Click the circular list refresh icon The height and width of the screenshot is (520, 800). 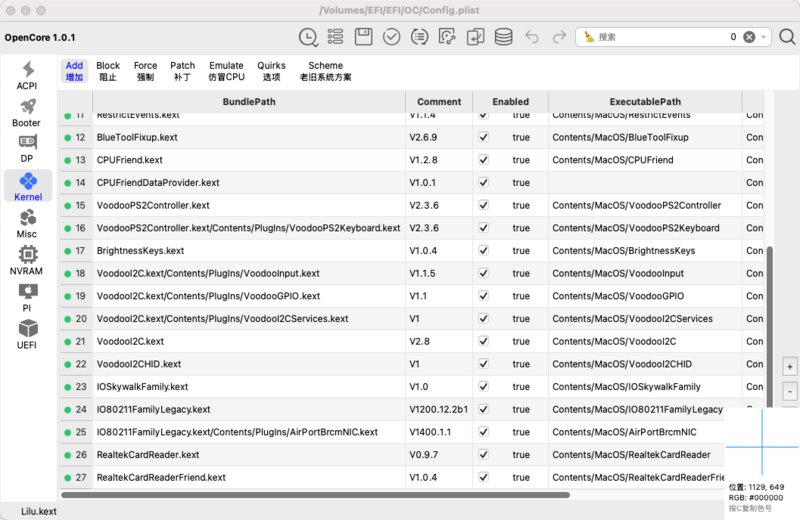click(x=419, y=37)
